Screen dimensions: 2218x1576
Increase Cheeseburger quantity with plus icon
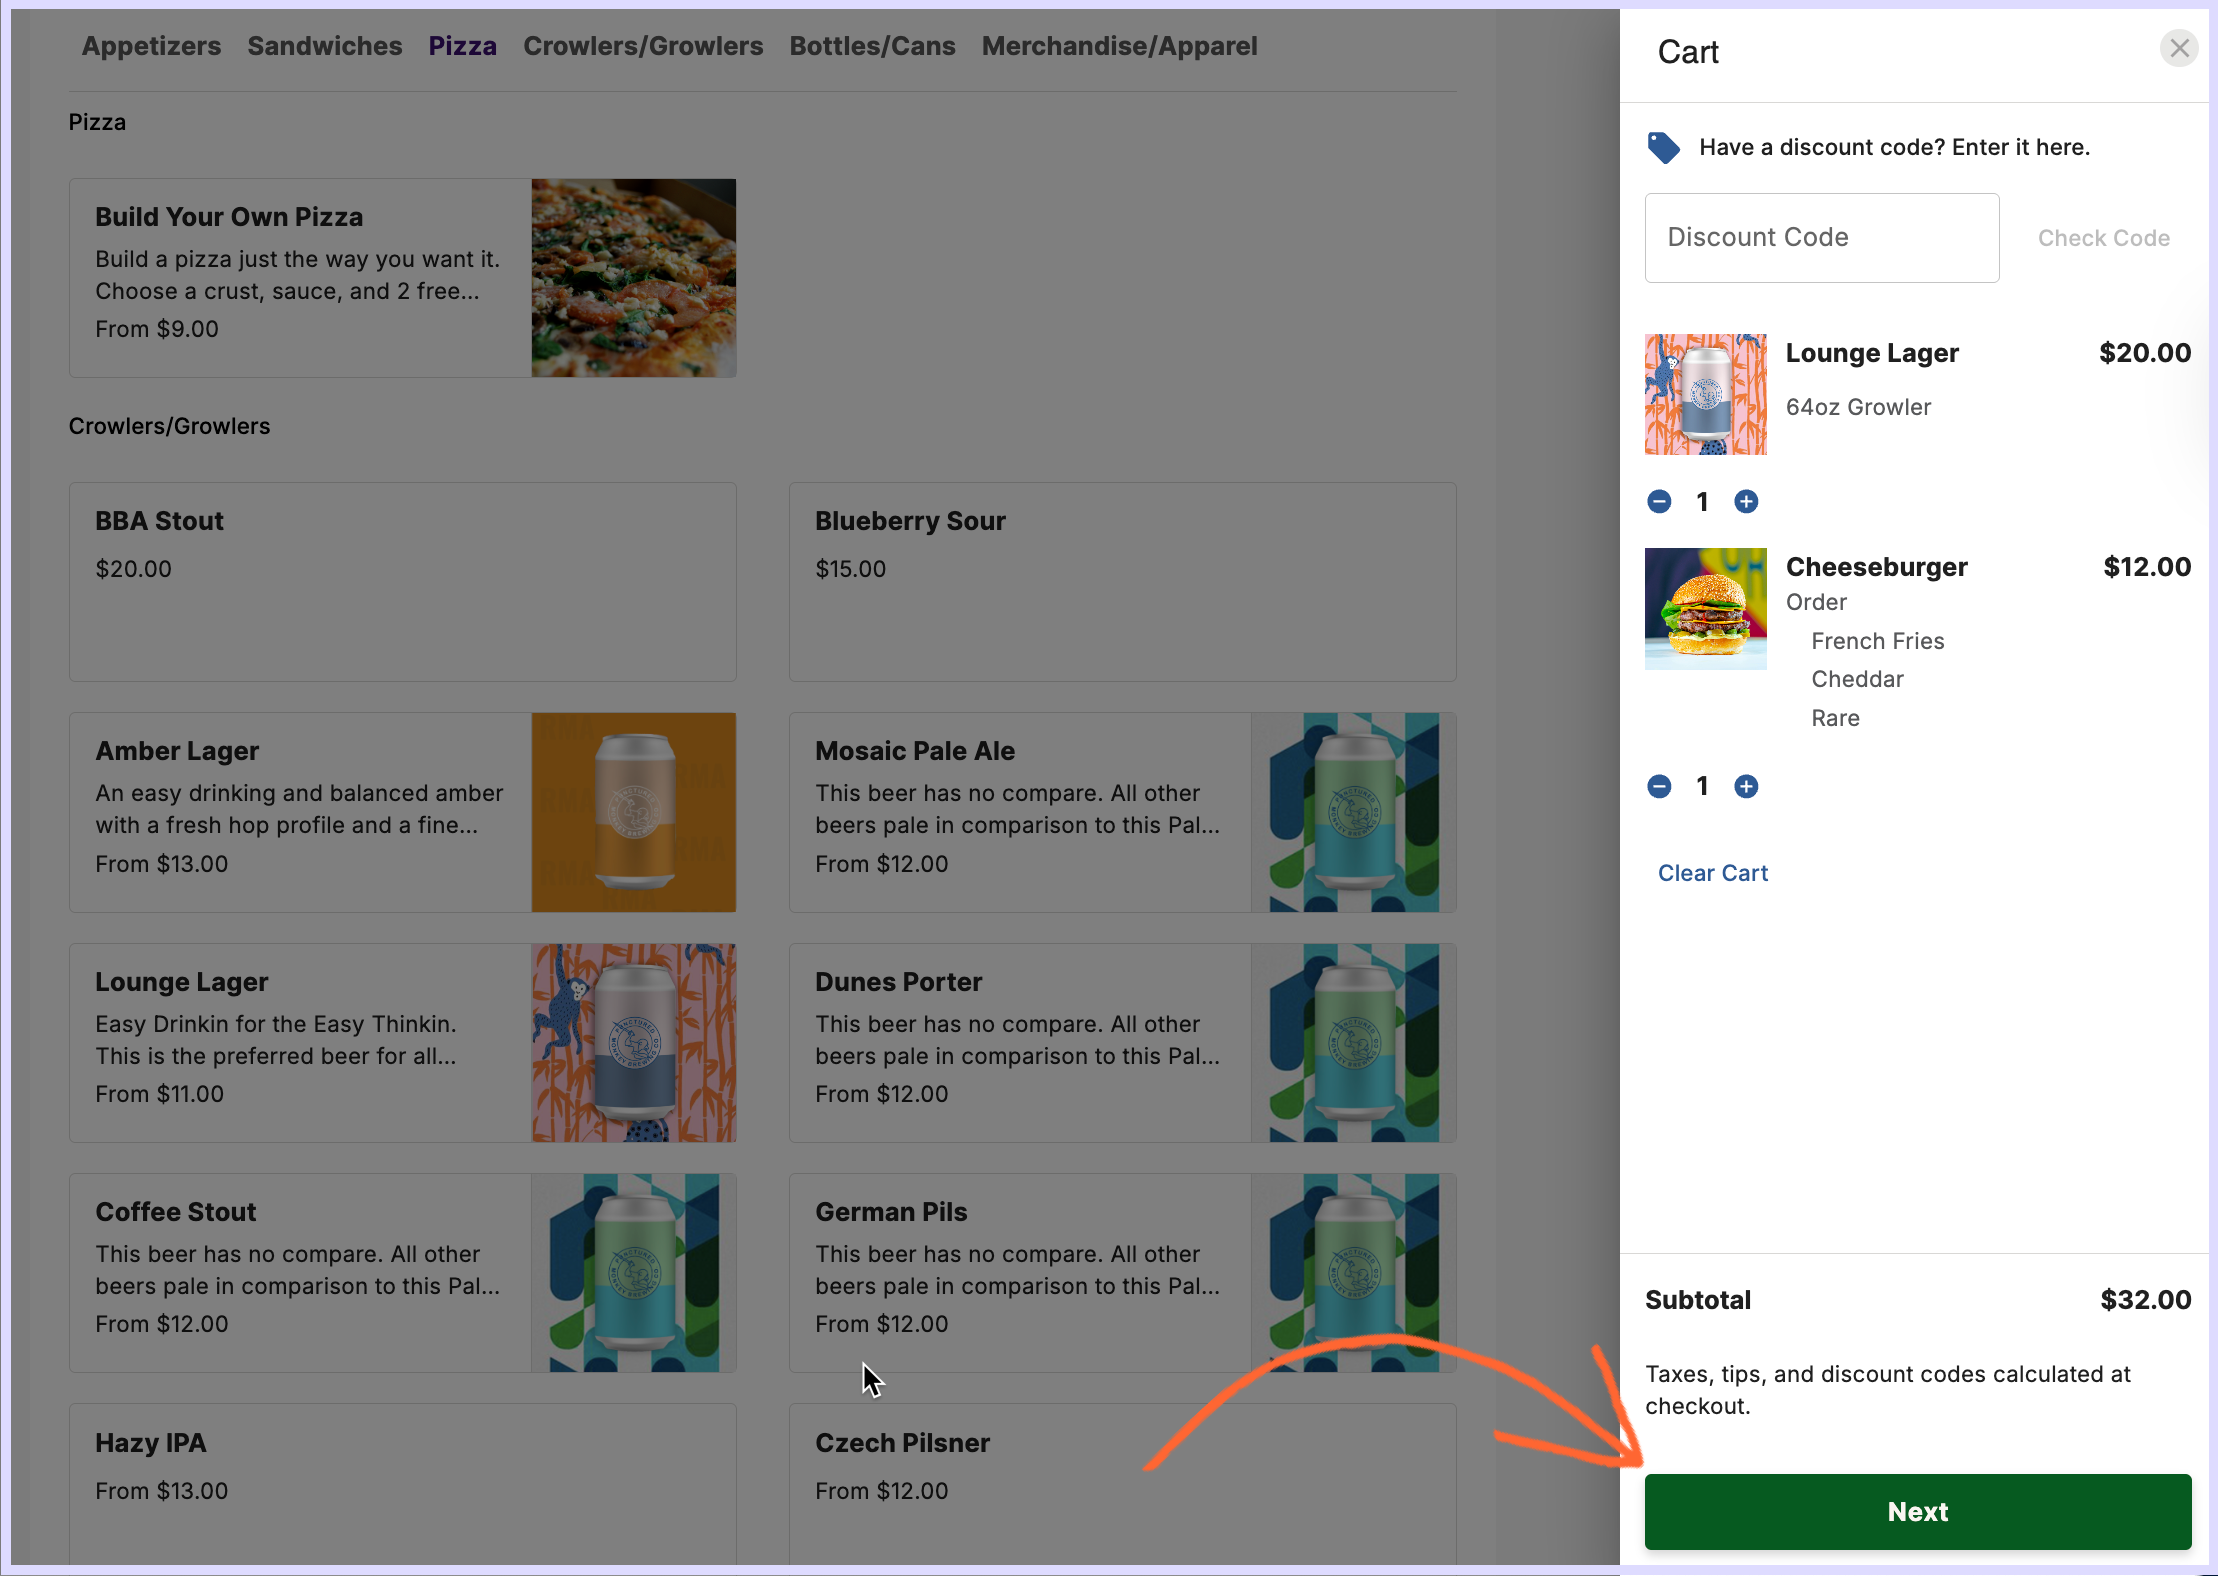[1746, 787]
